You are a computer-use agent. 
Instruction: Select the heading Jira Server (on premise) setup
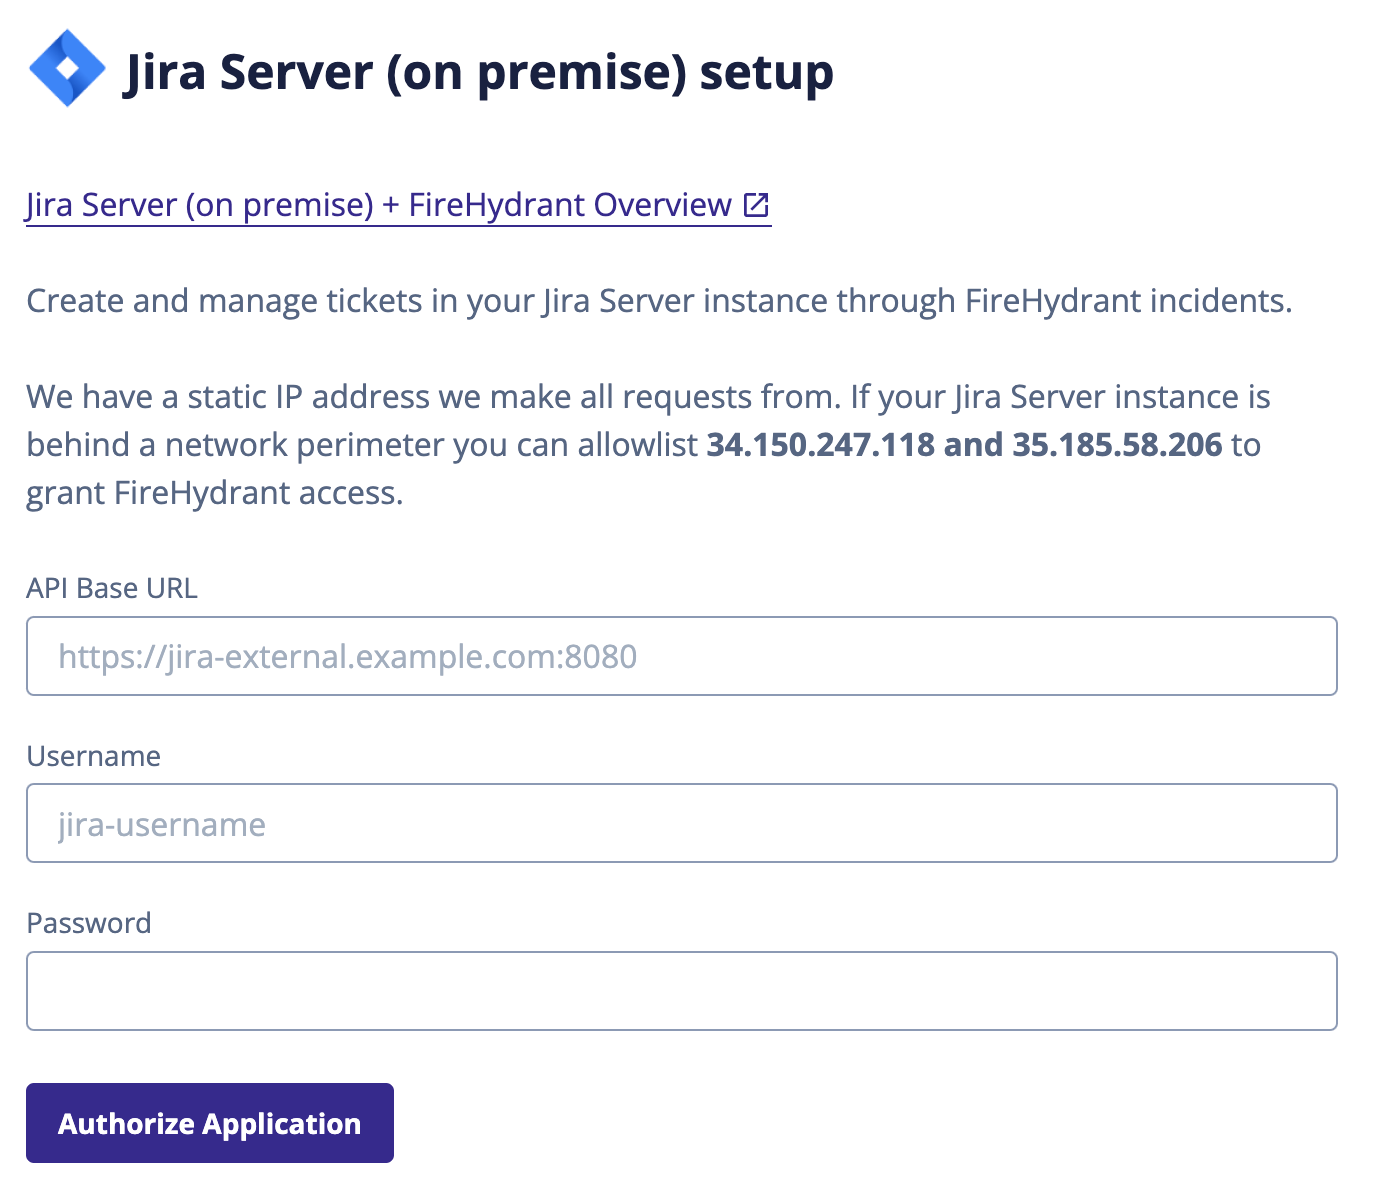tap(479, 71)
